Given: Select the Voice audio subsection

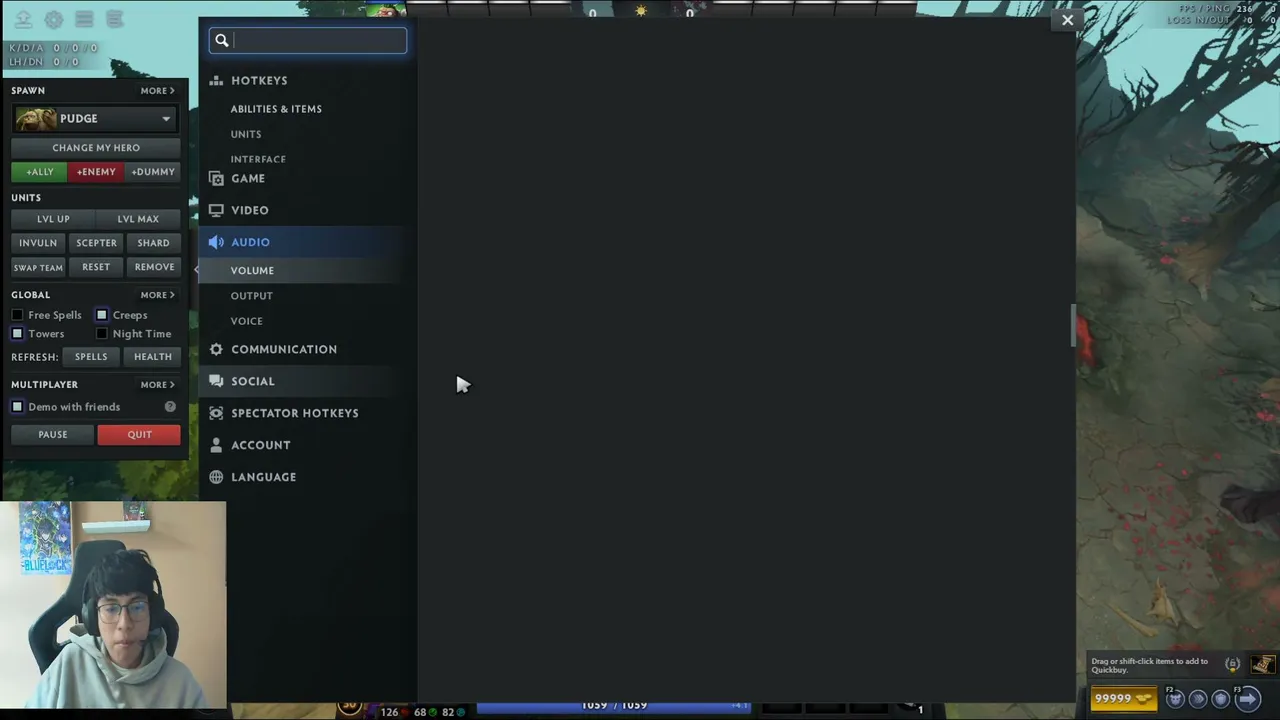Looking at the screenshot, I should (x=246, y=321).
